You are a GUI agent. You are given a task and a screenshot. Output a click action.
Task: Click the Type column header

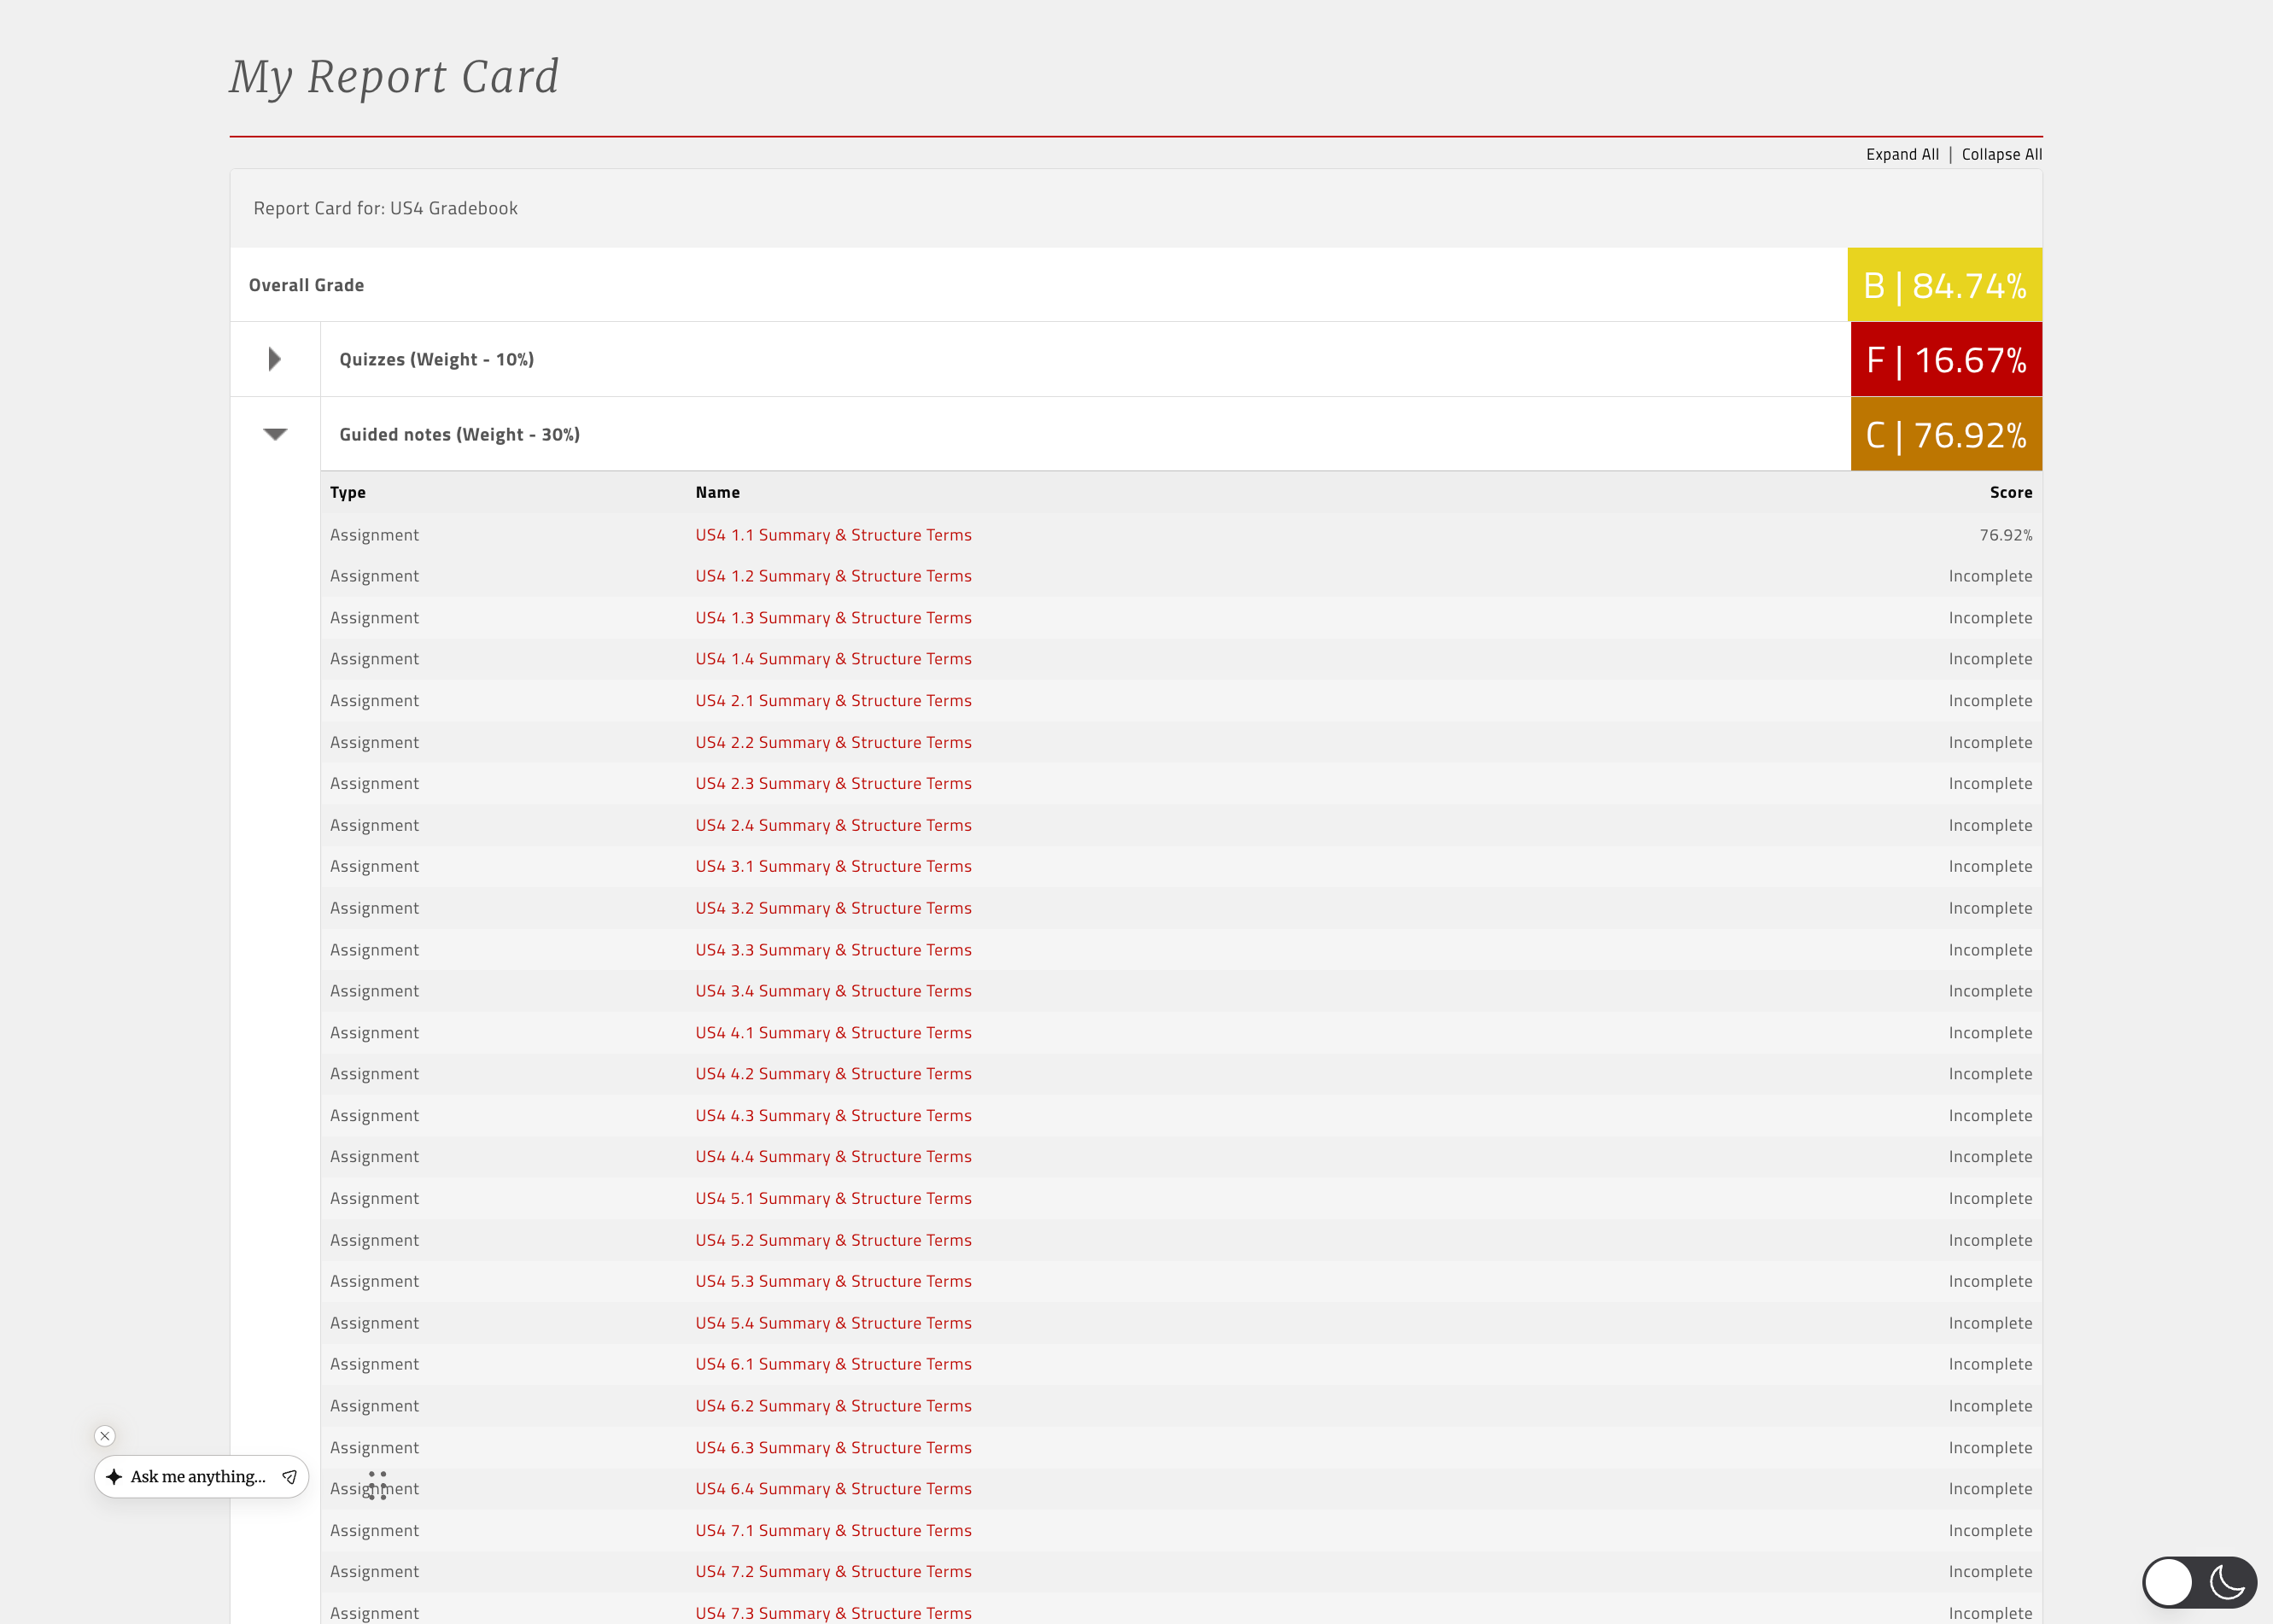click(348, 492)
